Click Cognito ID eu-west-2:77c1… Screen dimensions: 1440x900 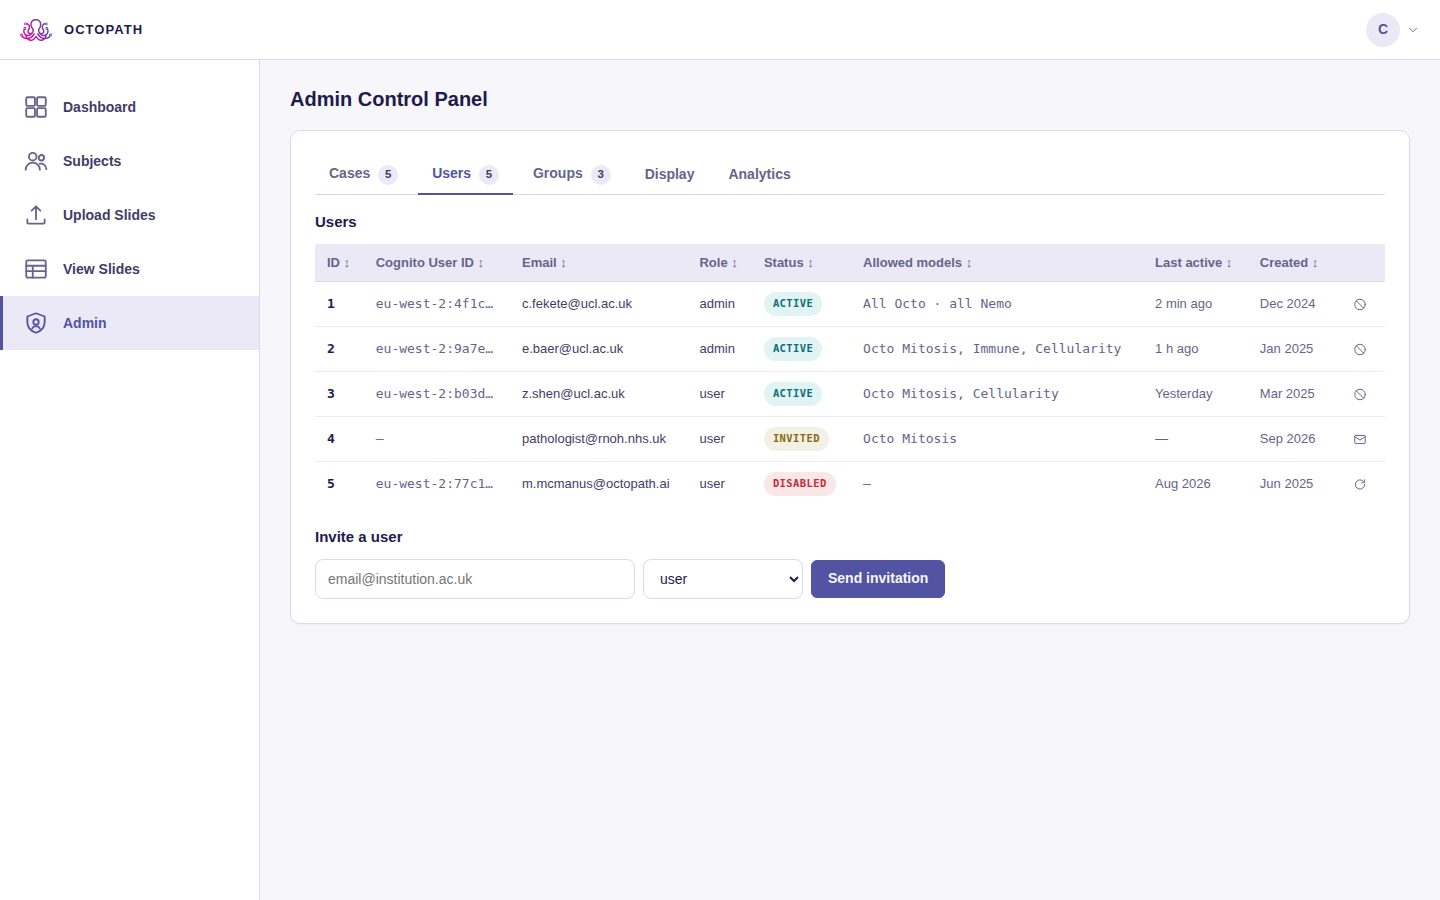[434, 484]
